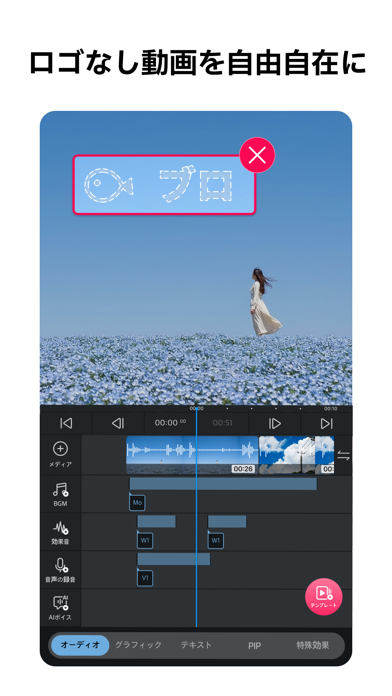Jump to the end of the timeline

(x=327, y=423)
